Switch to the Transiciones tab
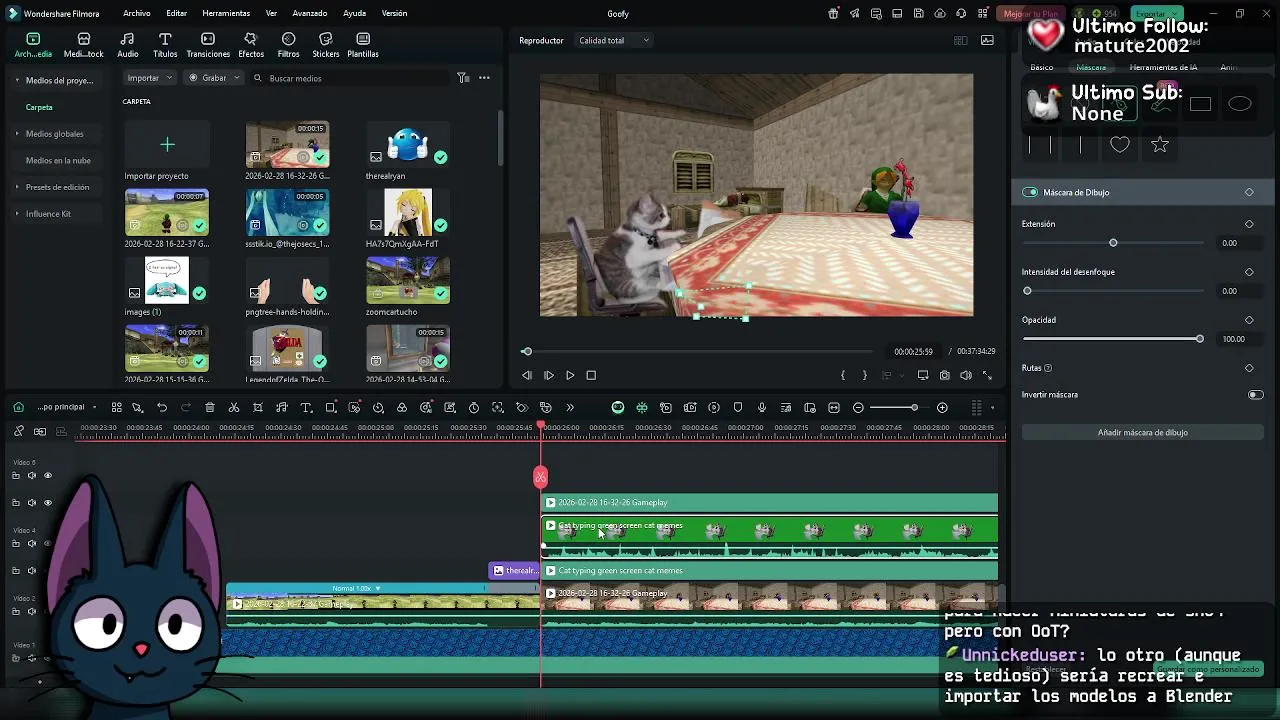1280x720 pixels. tap(208, 45)
